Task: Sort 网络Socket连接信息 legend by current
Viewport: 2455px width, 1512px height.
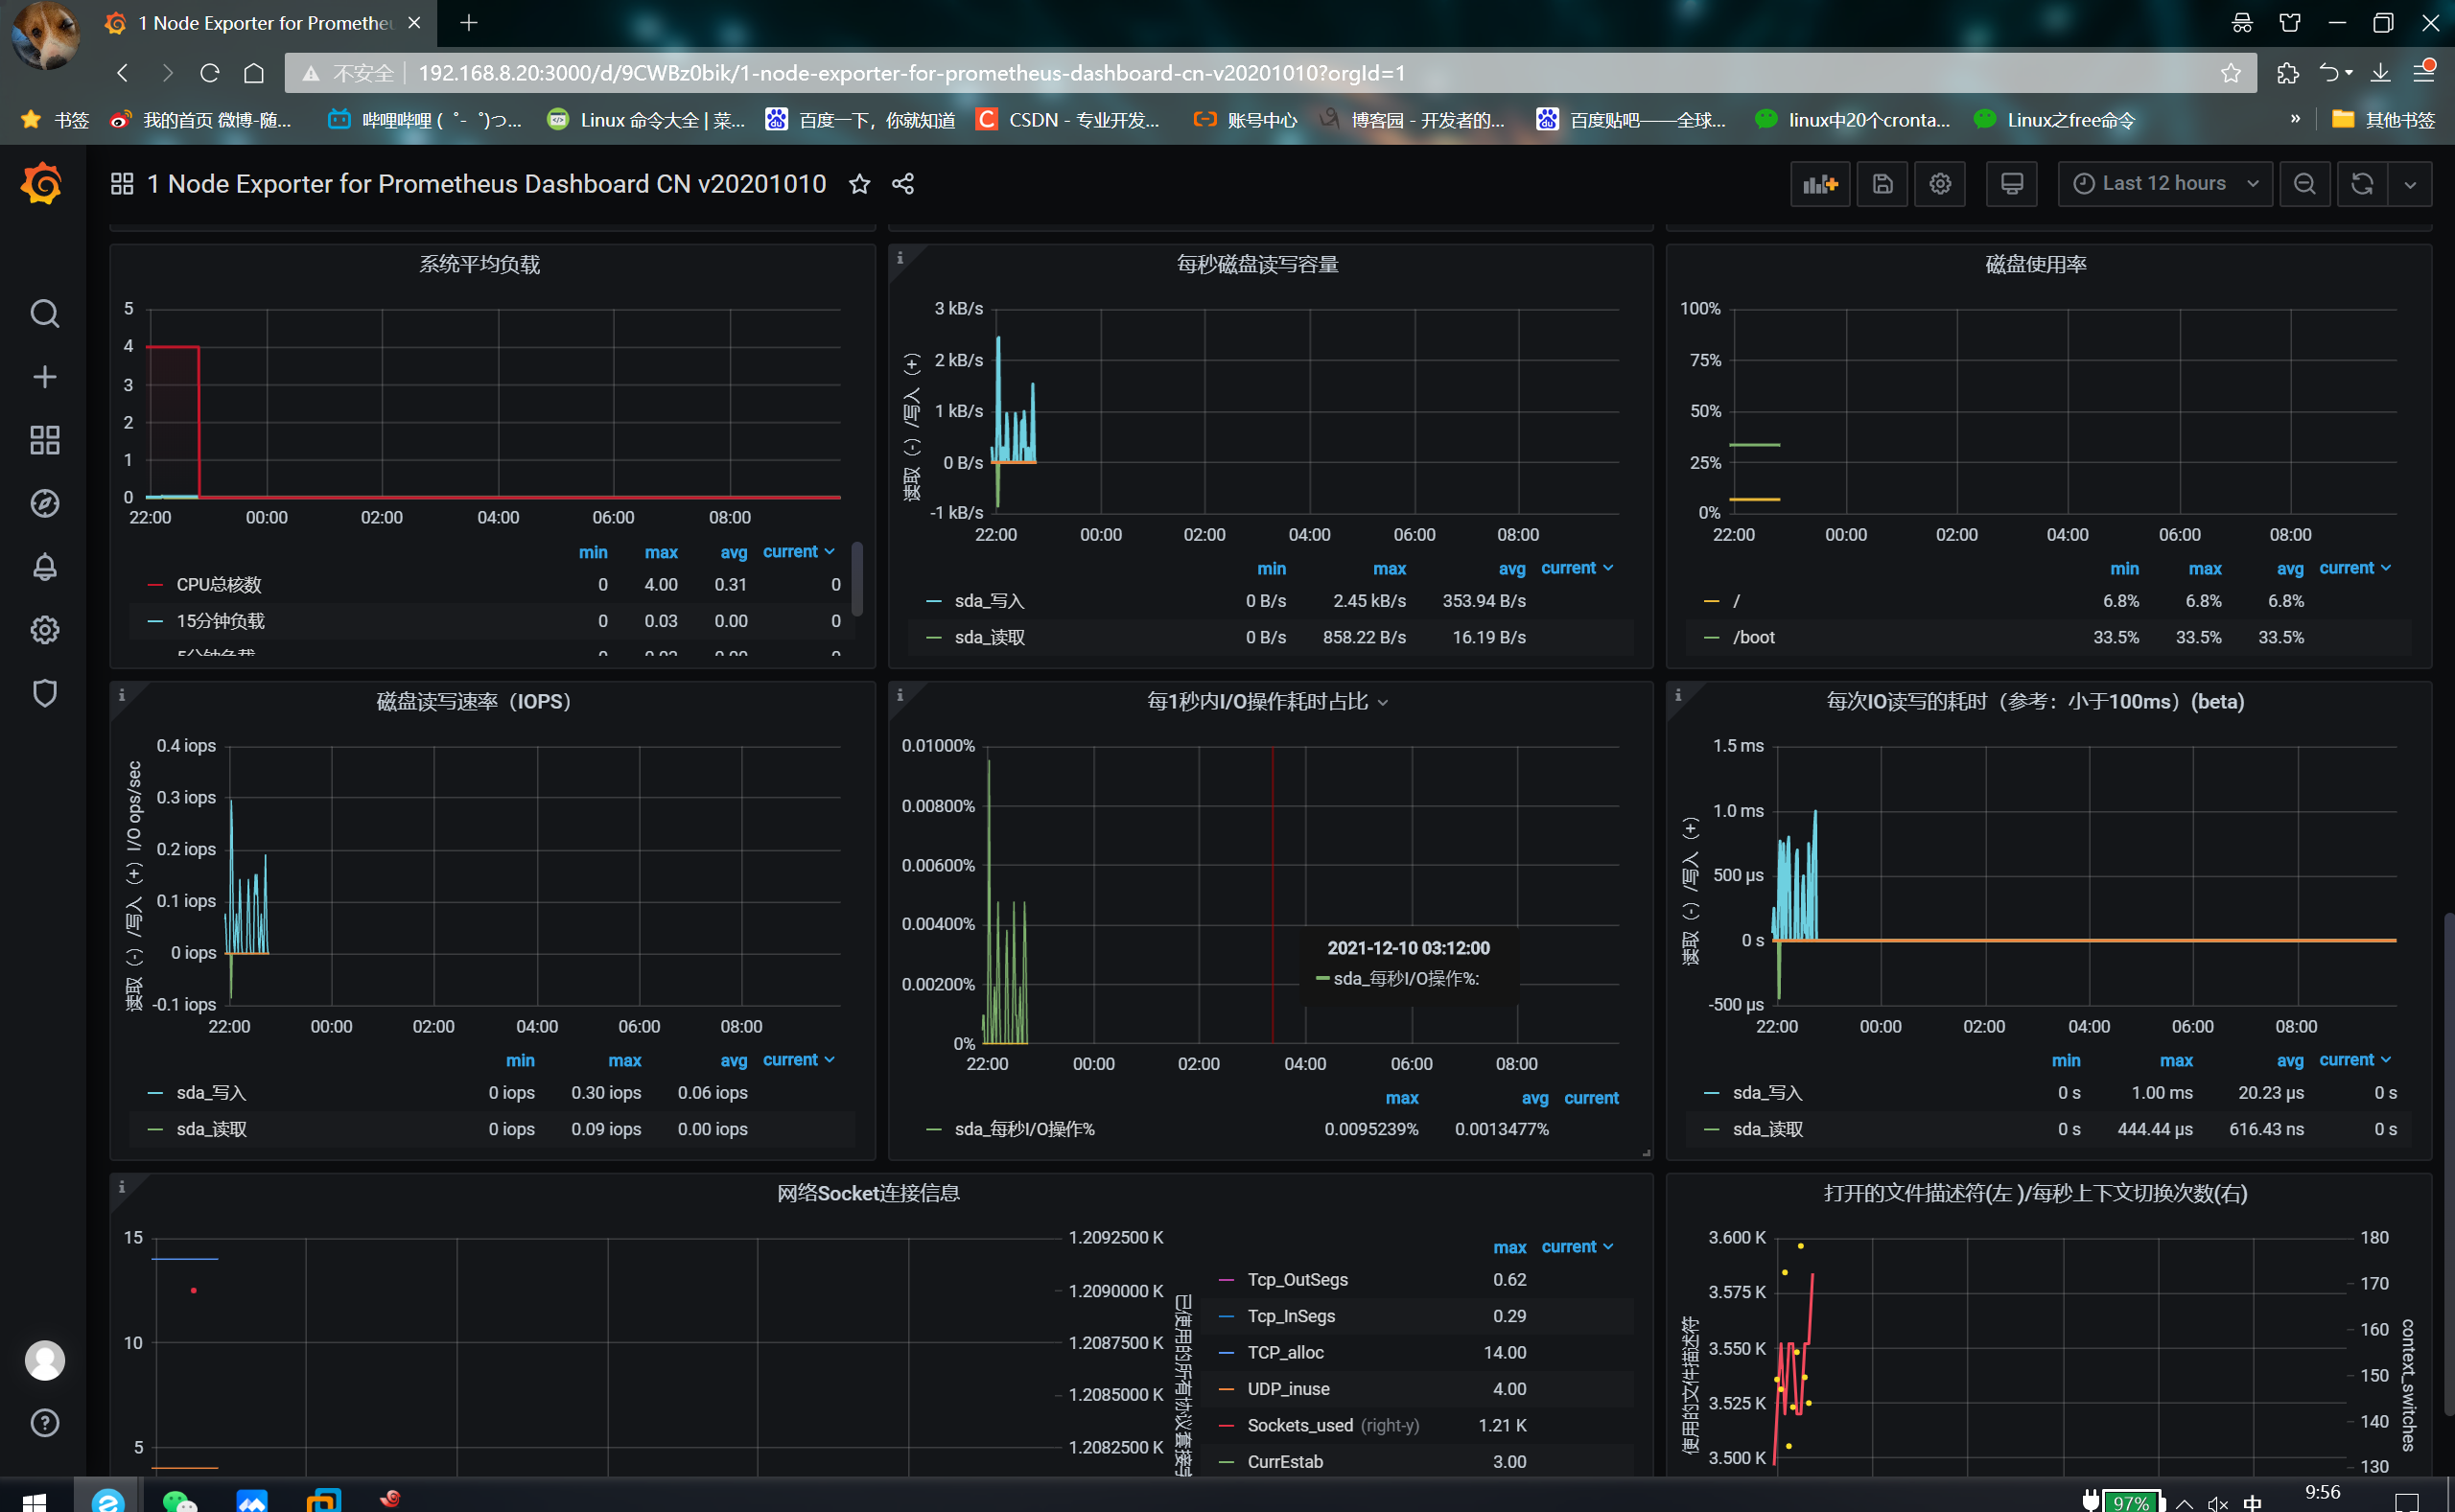Action: coord(1576,1247)
